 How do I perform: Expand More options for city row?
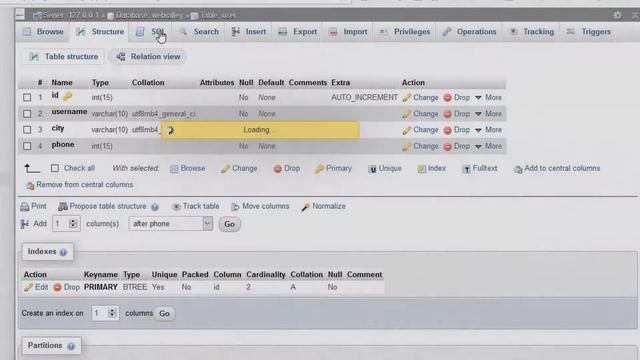489,130
